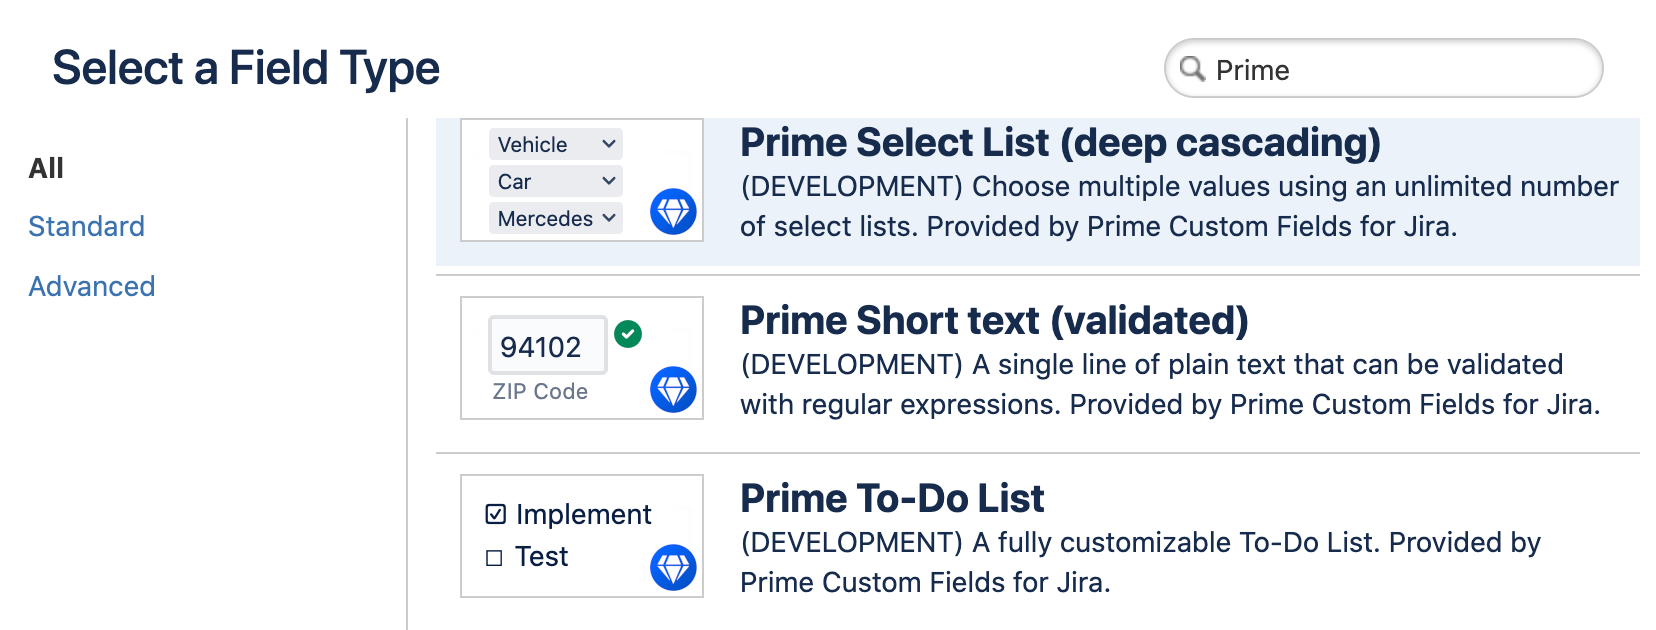Viewport: 1656px width, 630px height.
Task: Open the Vehicle dropdown in the preview
Action: [554, 143]
